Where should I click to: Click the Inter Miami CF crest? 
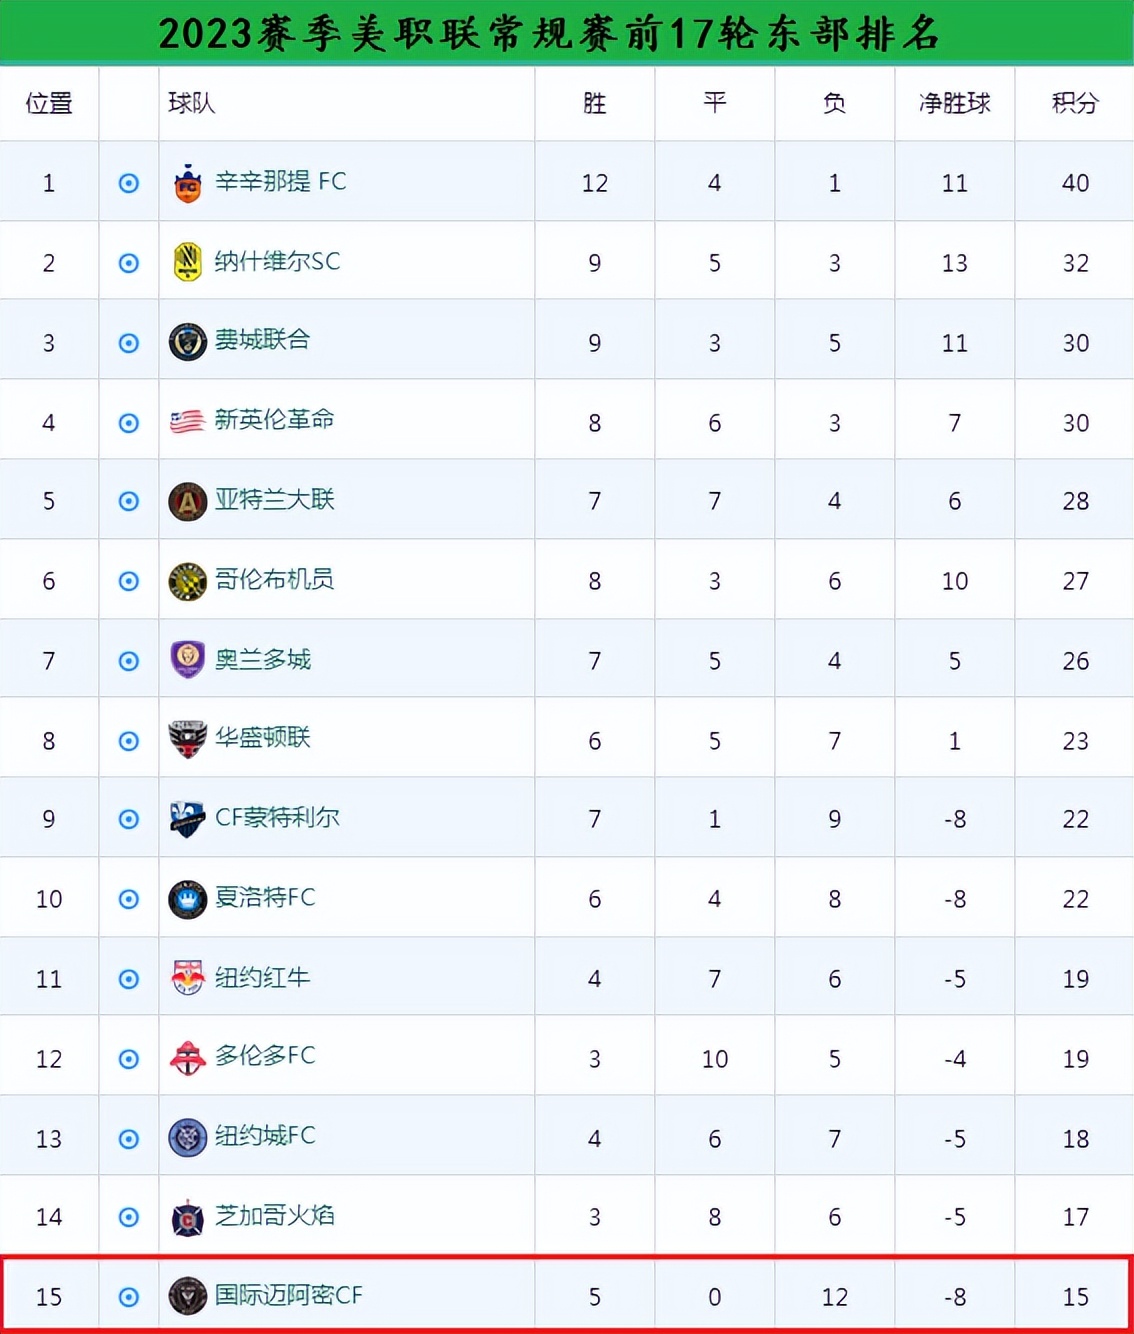187,1296
